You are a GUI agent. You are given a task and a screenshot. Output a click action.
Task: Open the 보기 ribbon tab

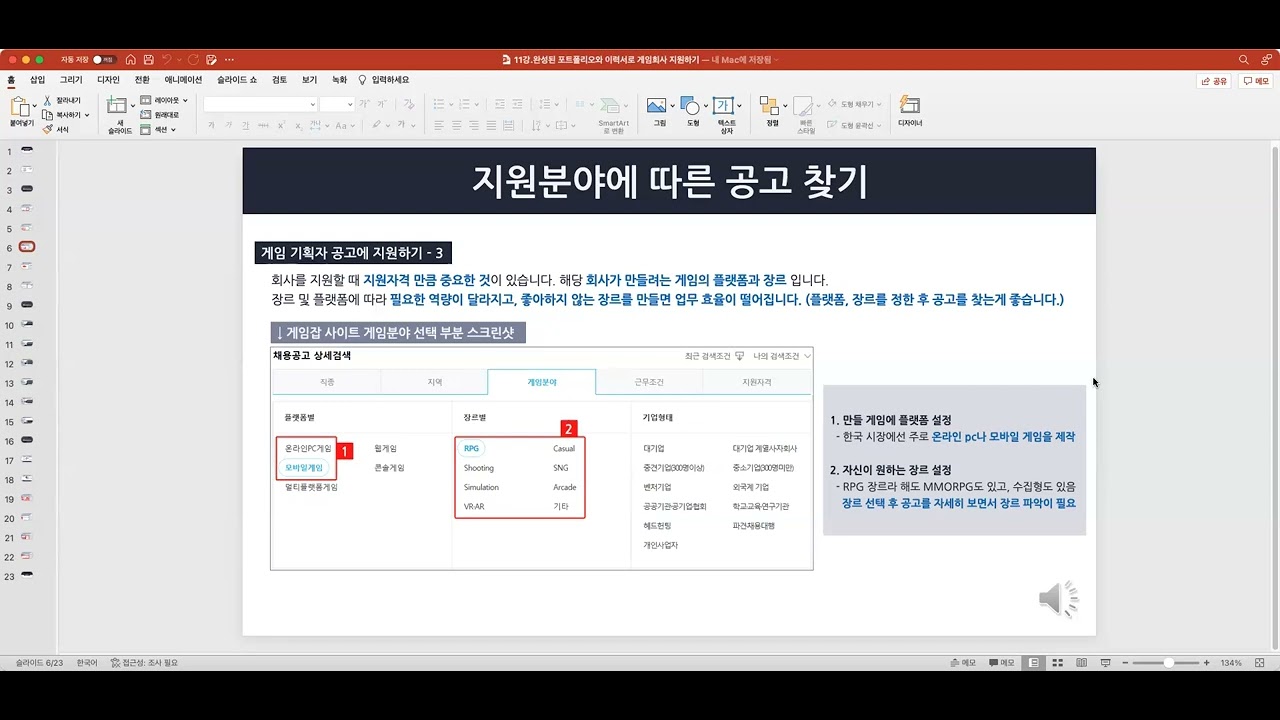pyautogui.click(x=309, y=80)
